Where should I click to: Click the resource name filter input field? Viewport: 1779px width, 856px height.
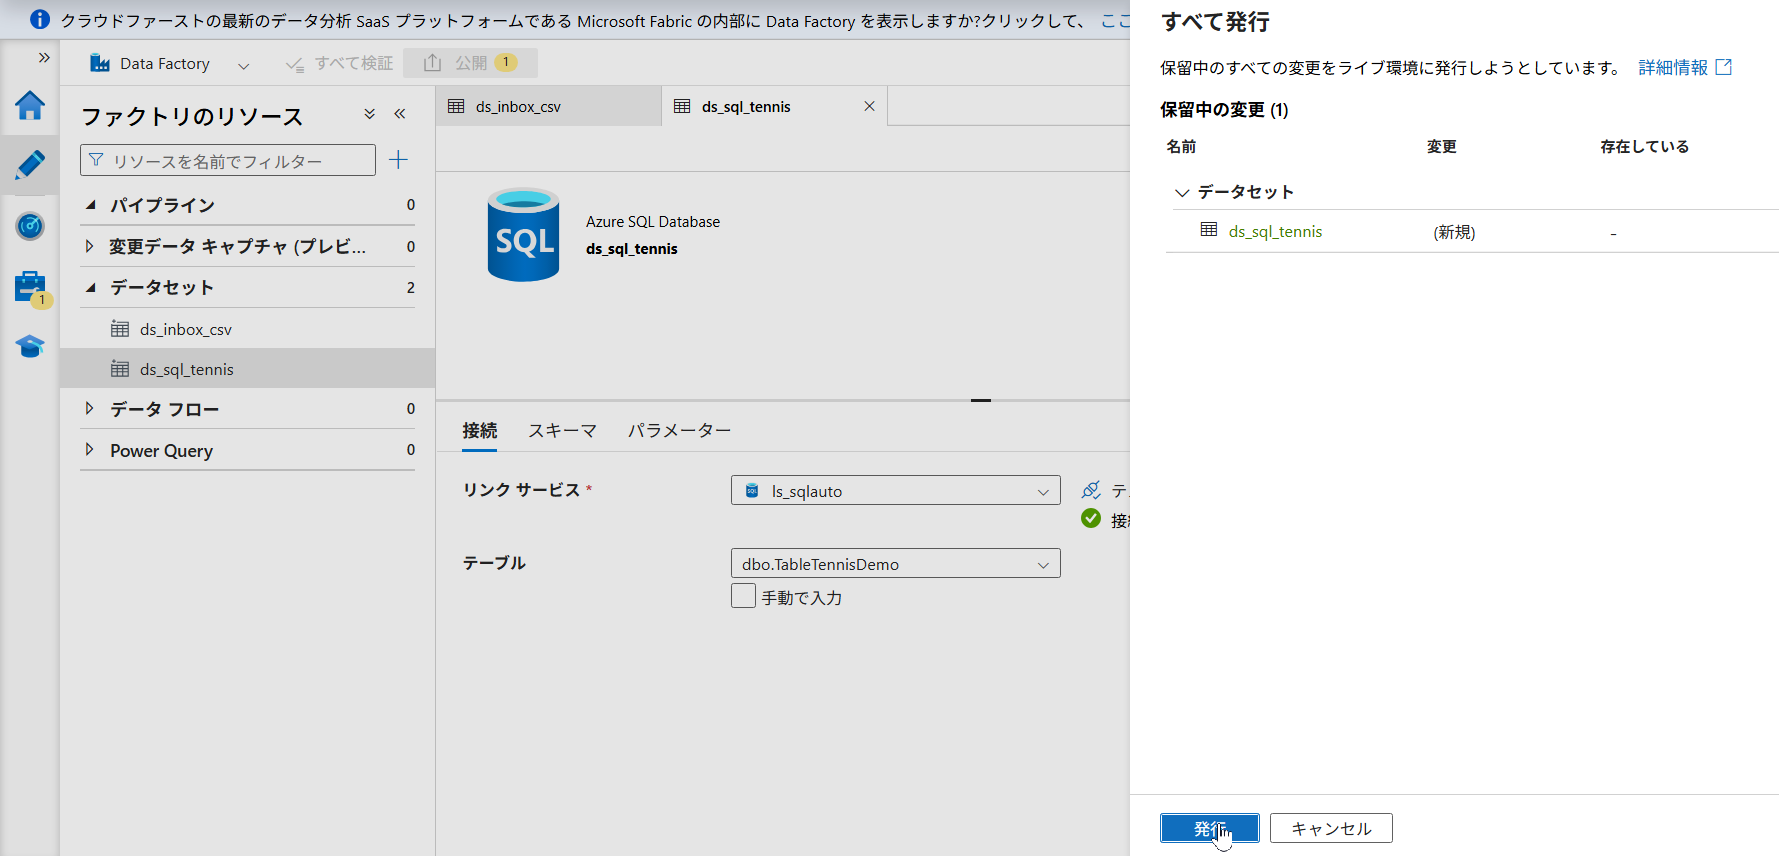coord(228,161)
